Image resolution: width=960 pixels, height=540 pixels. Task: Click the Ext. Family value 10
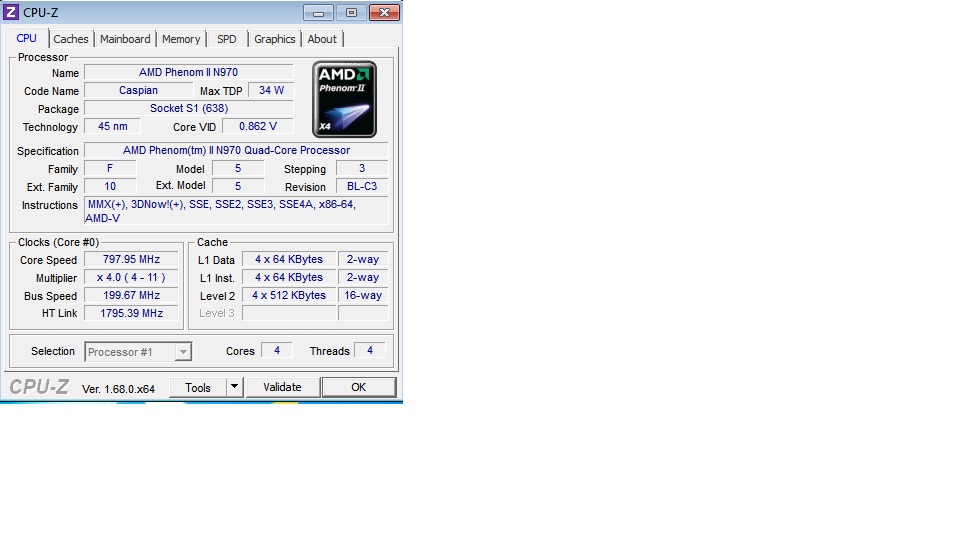pyautogui.click(x=110, y=186)
